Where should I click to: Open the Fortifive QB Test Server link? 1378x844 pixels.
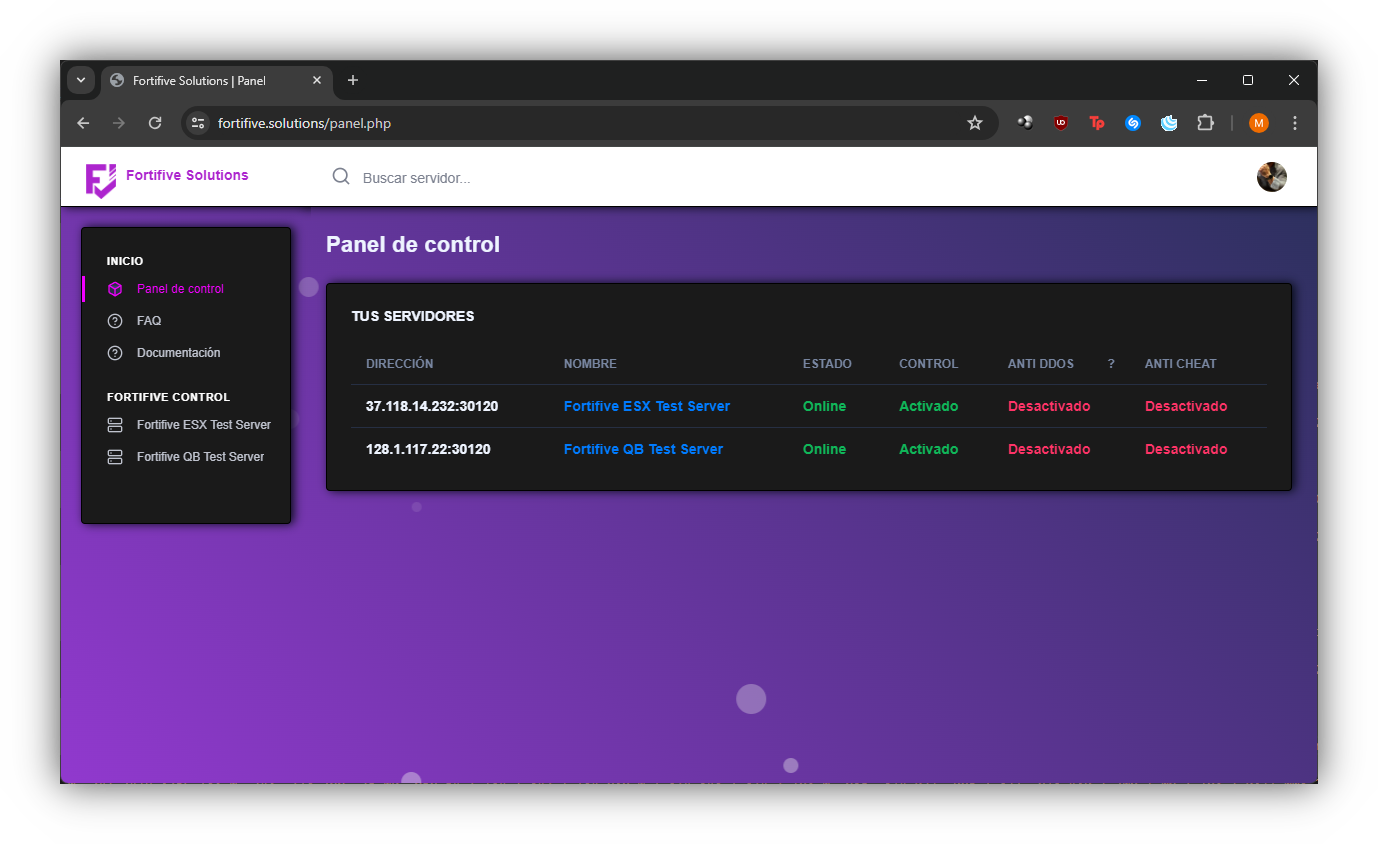(643, 449)
